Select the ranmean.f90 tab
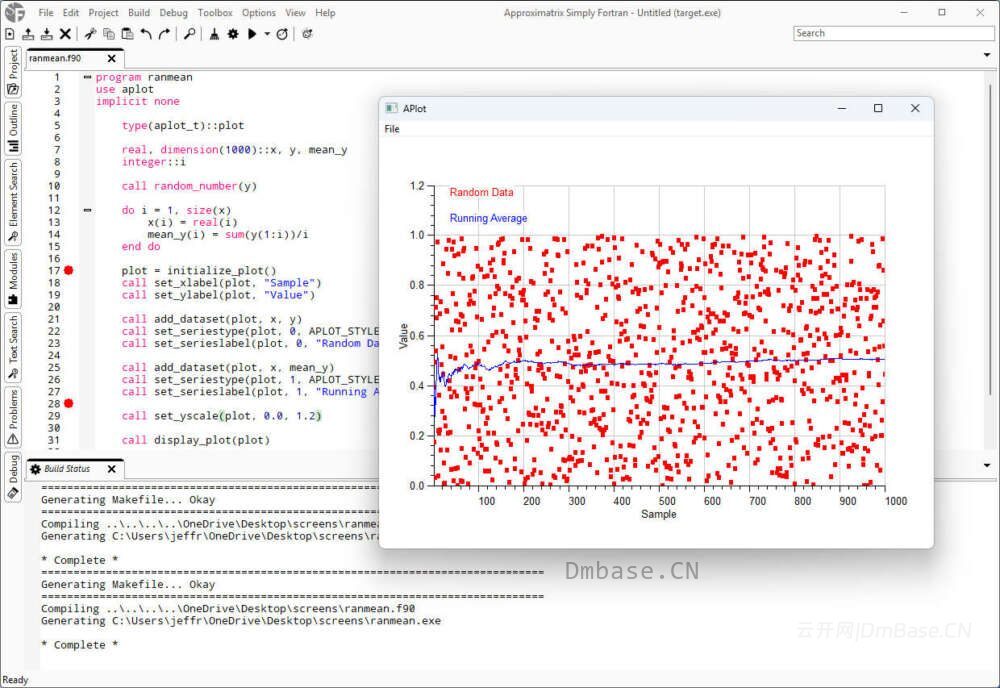The height and width of the screenshot is (688, 1000). (55, 58)
